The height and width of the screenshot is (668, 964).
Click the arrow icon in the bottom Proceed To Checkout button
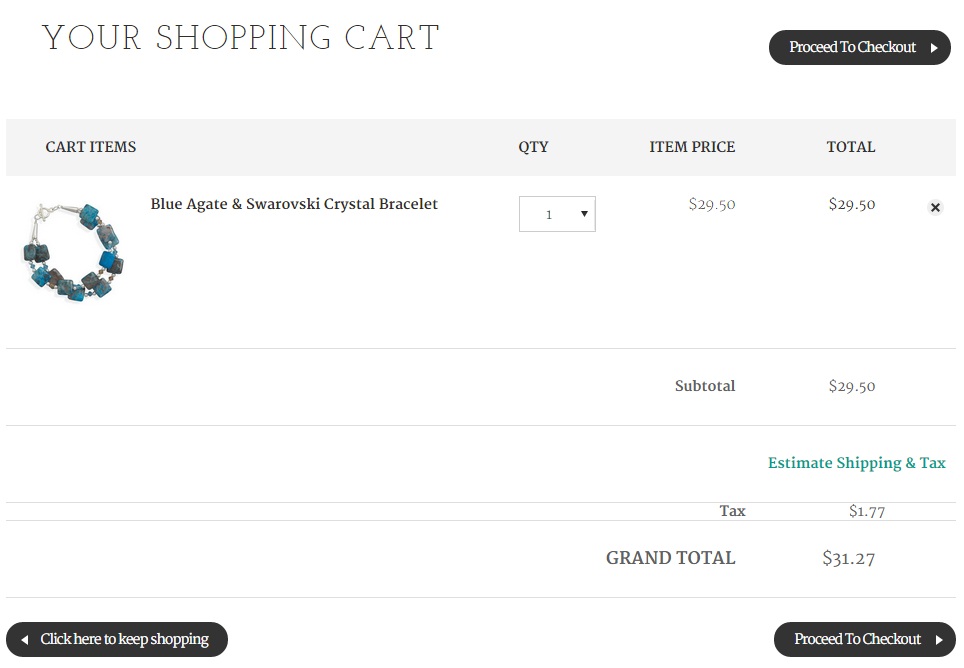coord(939,640)
